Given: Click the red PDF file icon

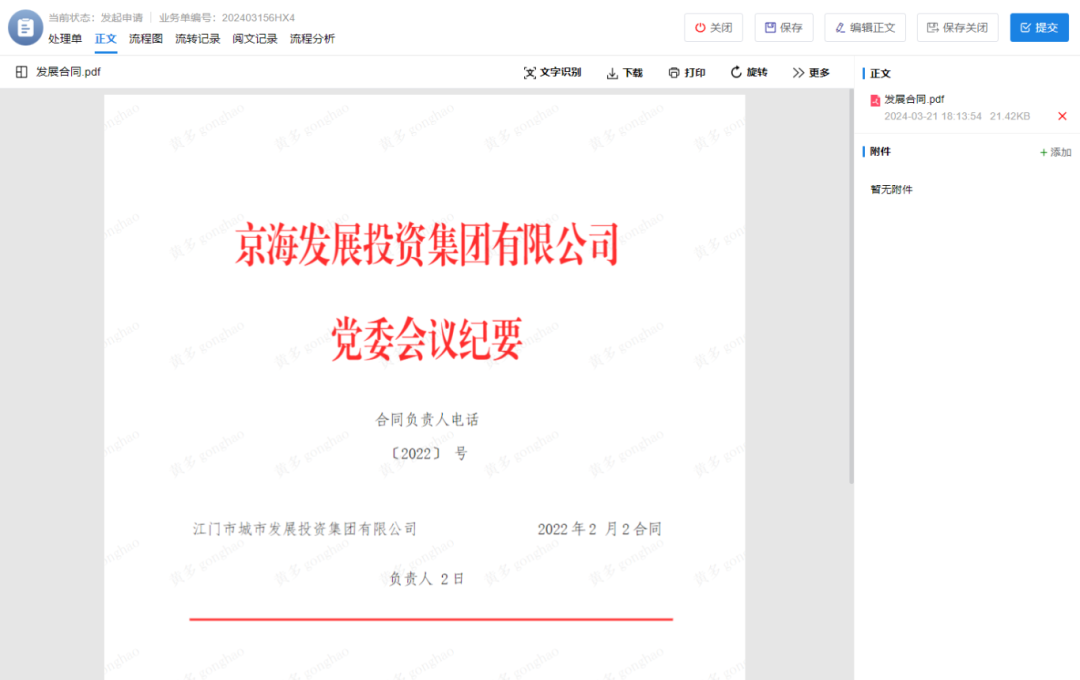Looking at the screenshot, I should pyautogui.click(x=875, y=101).
